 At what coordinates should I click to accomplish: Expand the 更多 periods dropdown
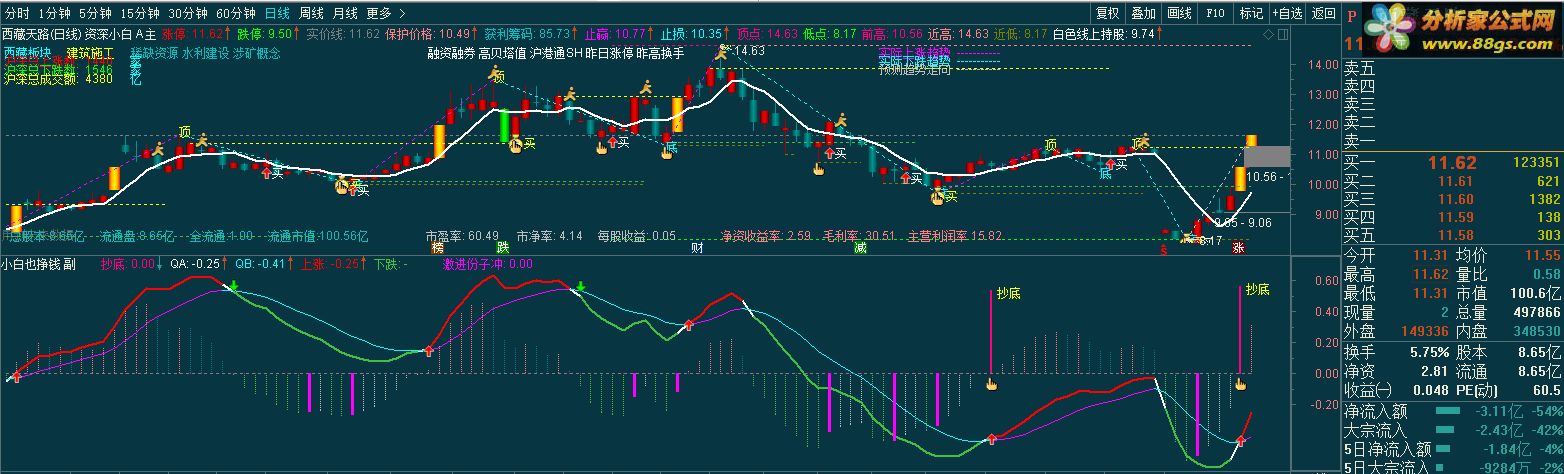click(385, 14)
